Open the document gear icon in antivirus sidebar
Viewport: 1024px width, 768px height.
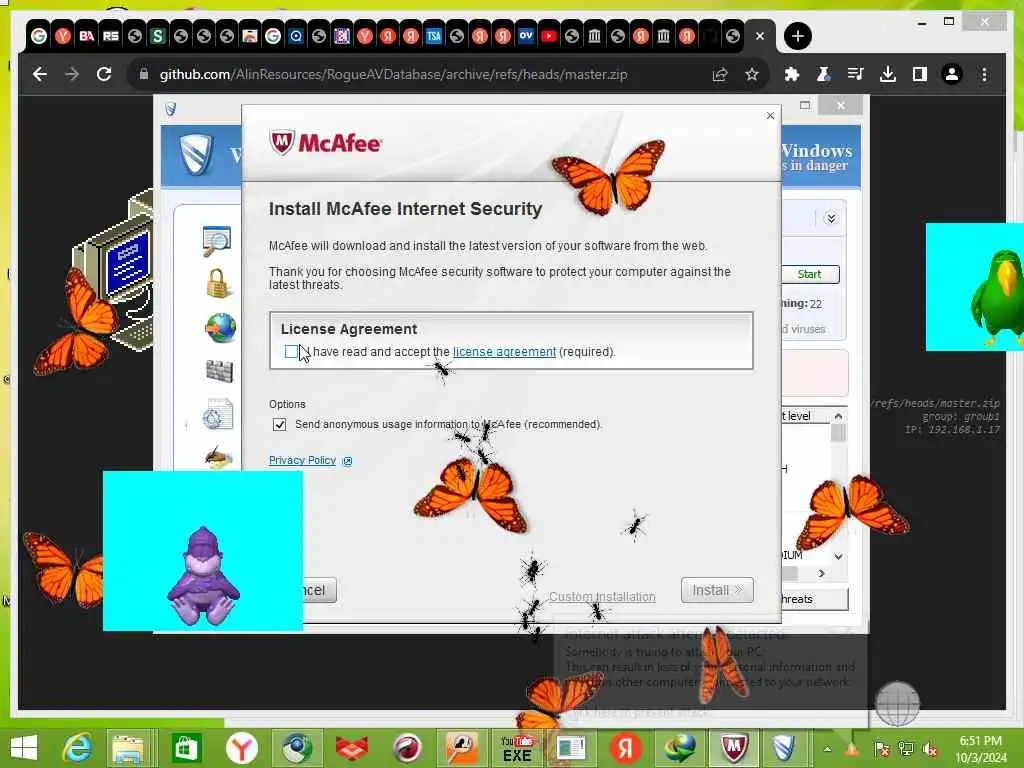(x=217, y=415)
